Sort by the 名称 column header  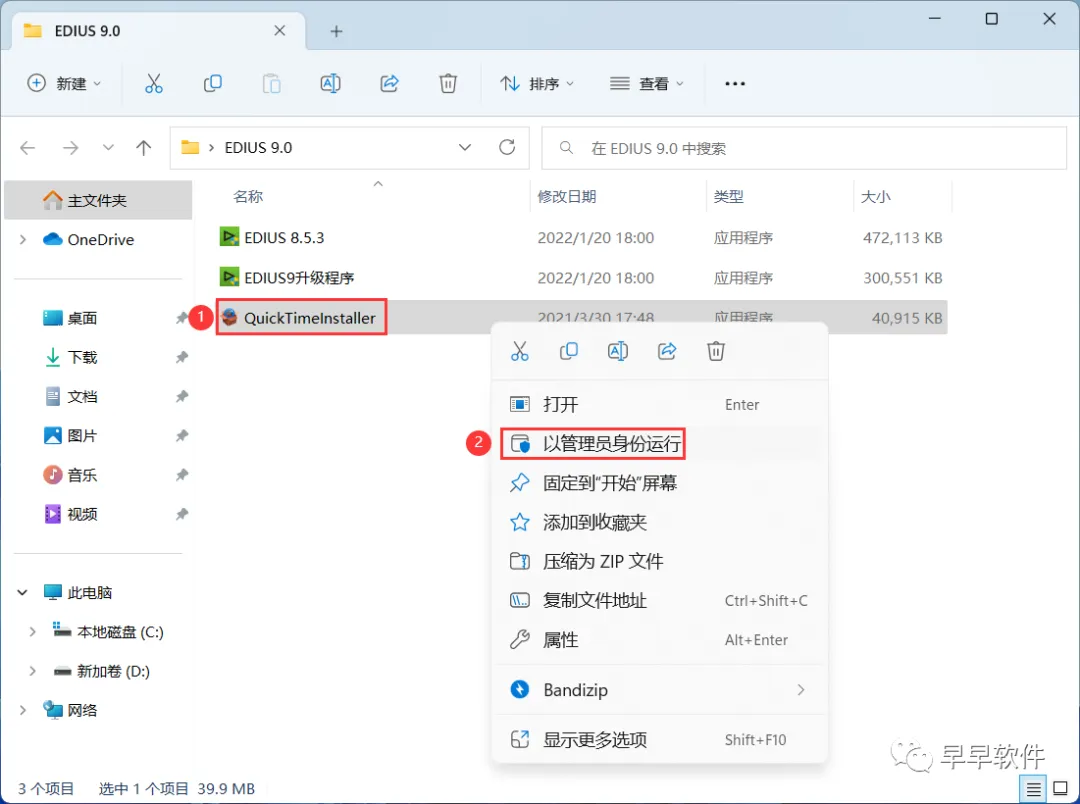pos(248,196)
